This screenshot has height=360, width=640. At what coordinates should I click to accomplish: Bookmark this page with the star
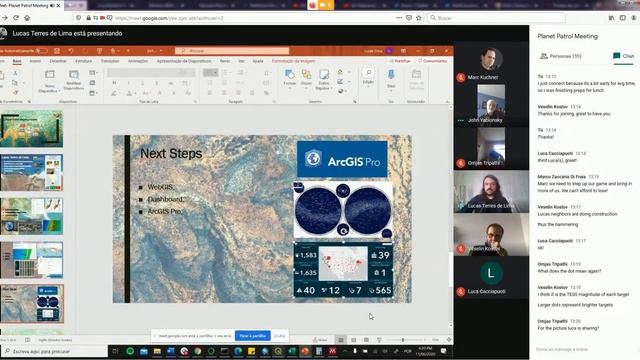tap(419, 18)
